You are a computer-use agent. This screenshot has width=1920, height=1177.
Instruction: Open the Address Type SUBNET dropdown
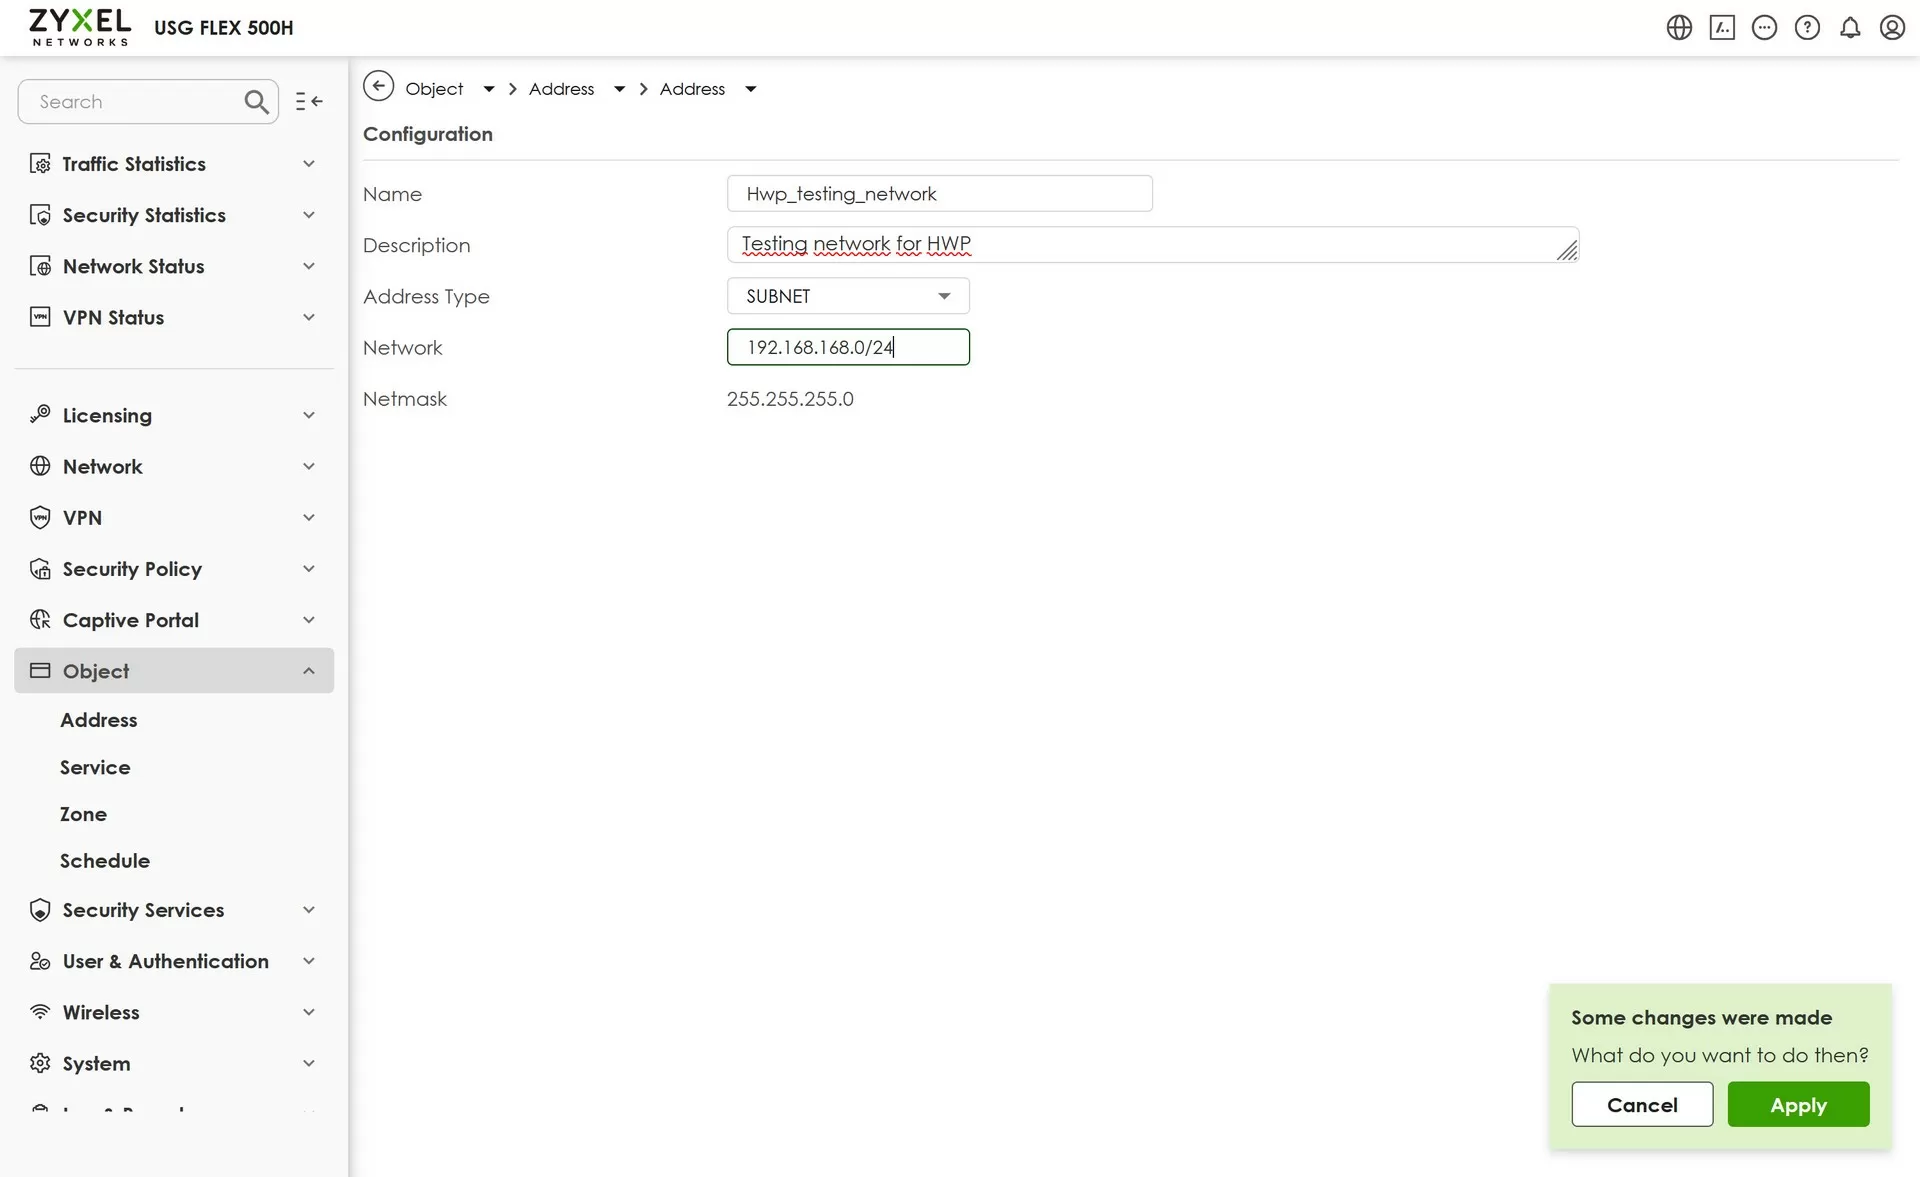tap(847, 296)
